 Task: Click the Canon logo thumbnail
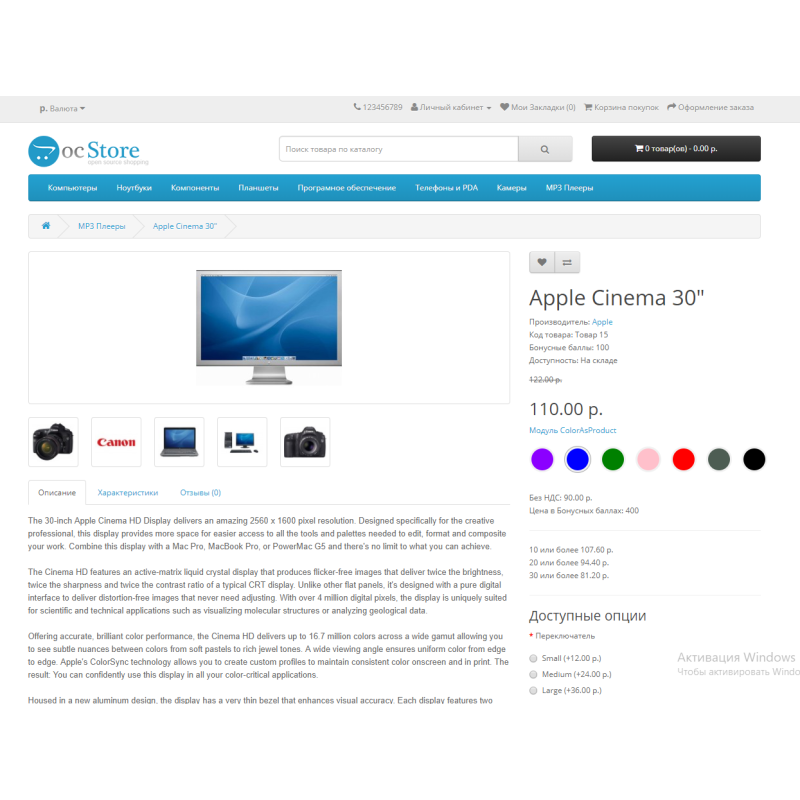[116, 442]
